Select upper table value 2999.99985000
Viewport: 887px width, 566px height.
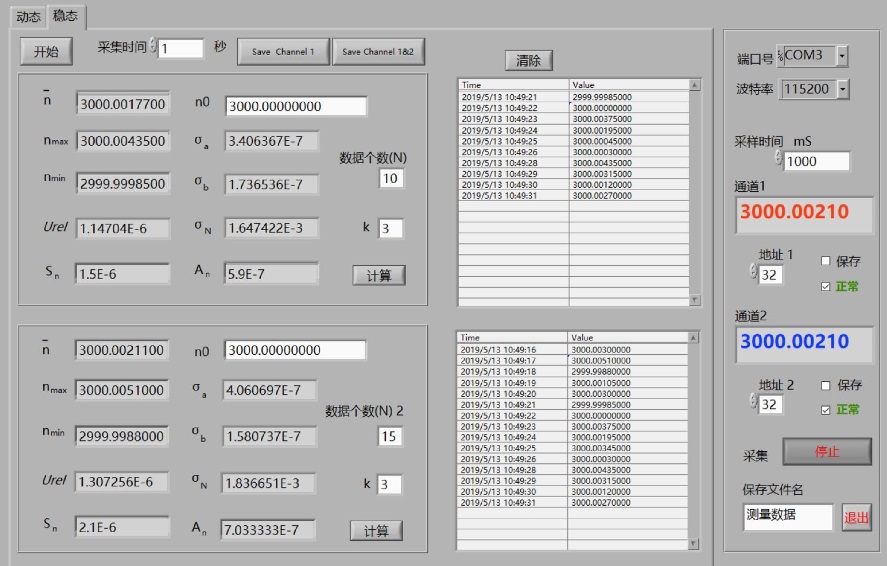[x=629, y=97]
